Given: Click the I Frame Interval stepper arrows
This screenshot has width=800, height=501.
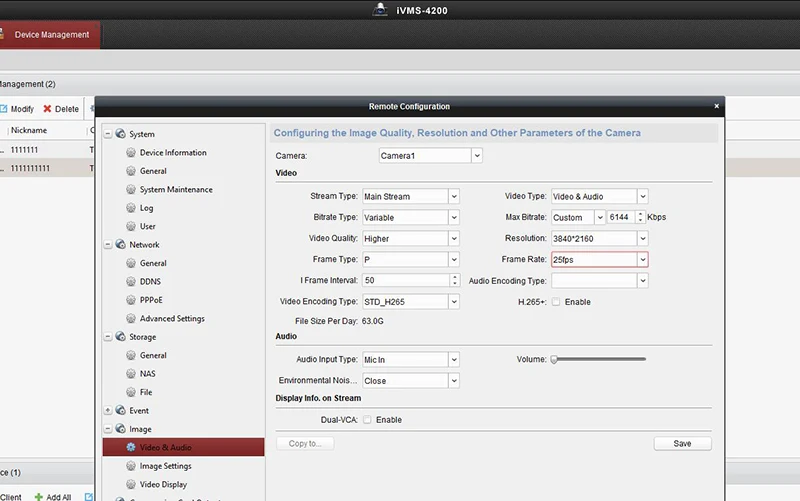Looking at the screenshot, I should [x=454, y=280].
